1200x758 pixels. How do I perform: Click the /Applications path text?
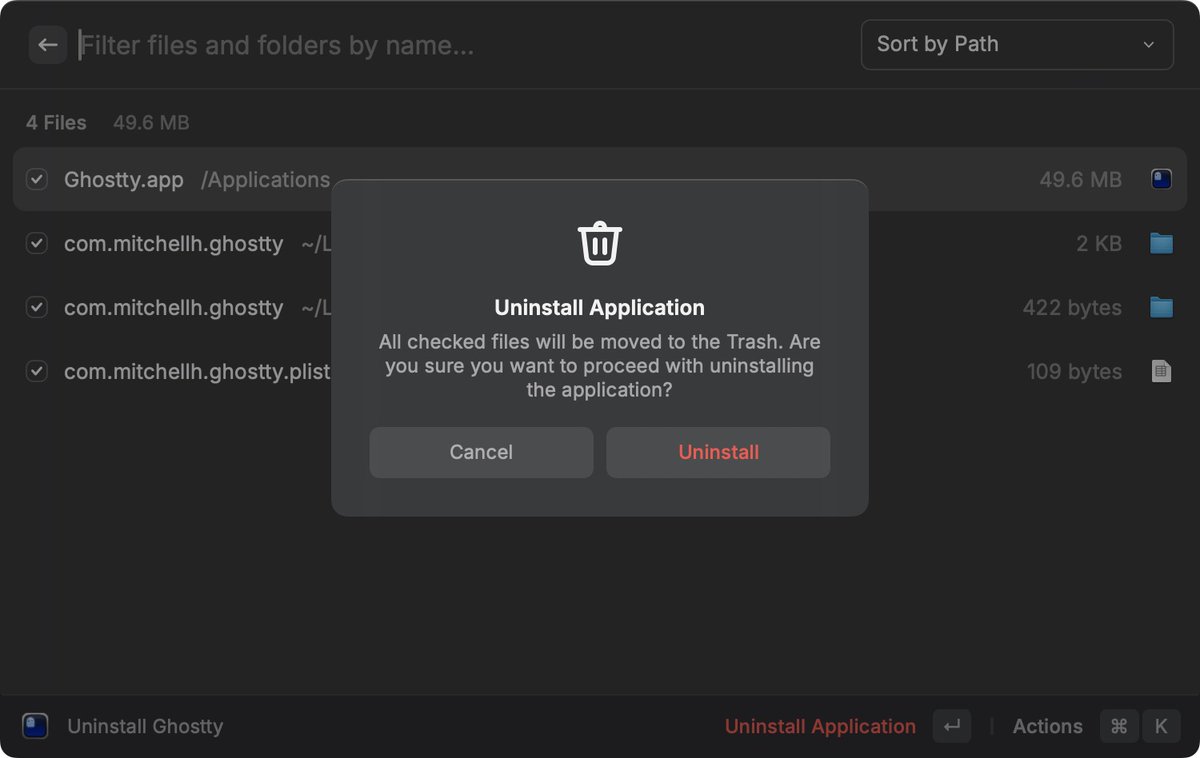[265, 180]
